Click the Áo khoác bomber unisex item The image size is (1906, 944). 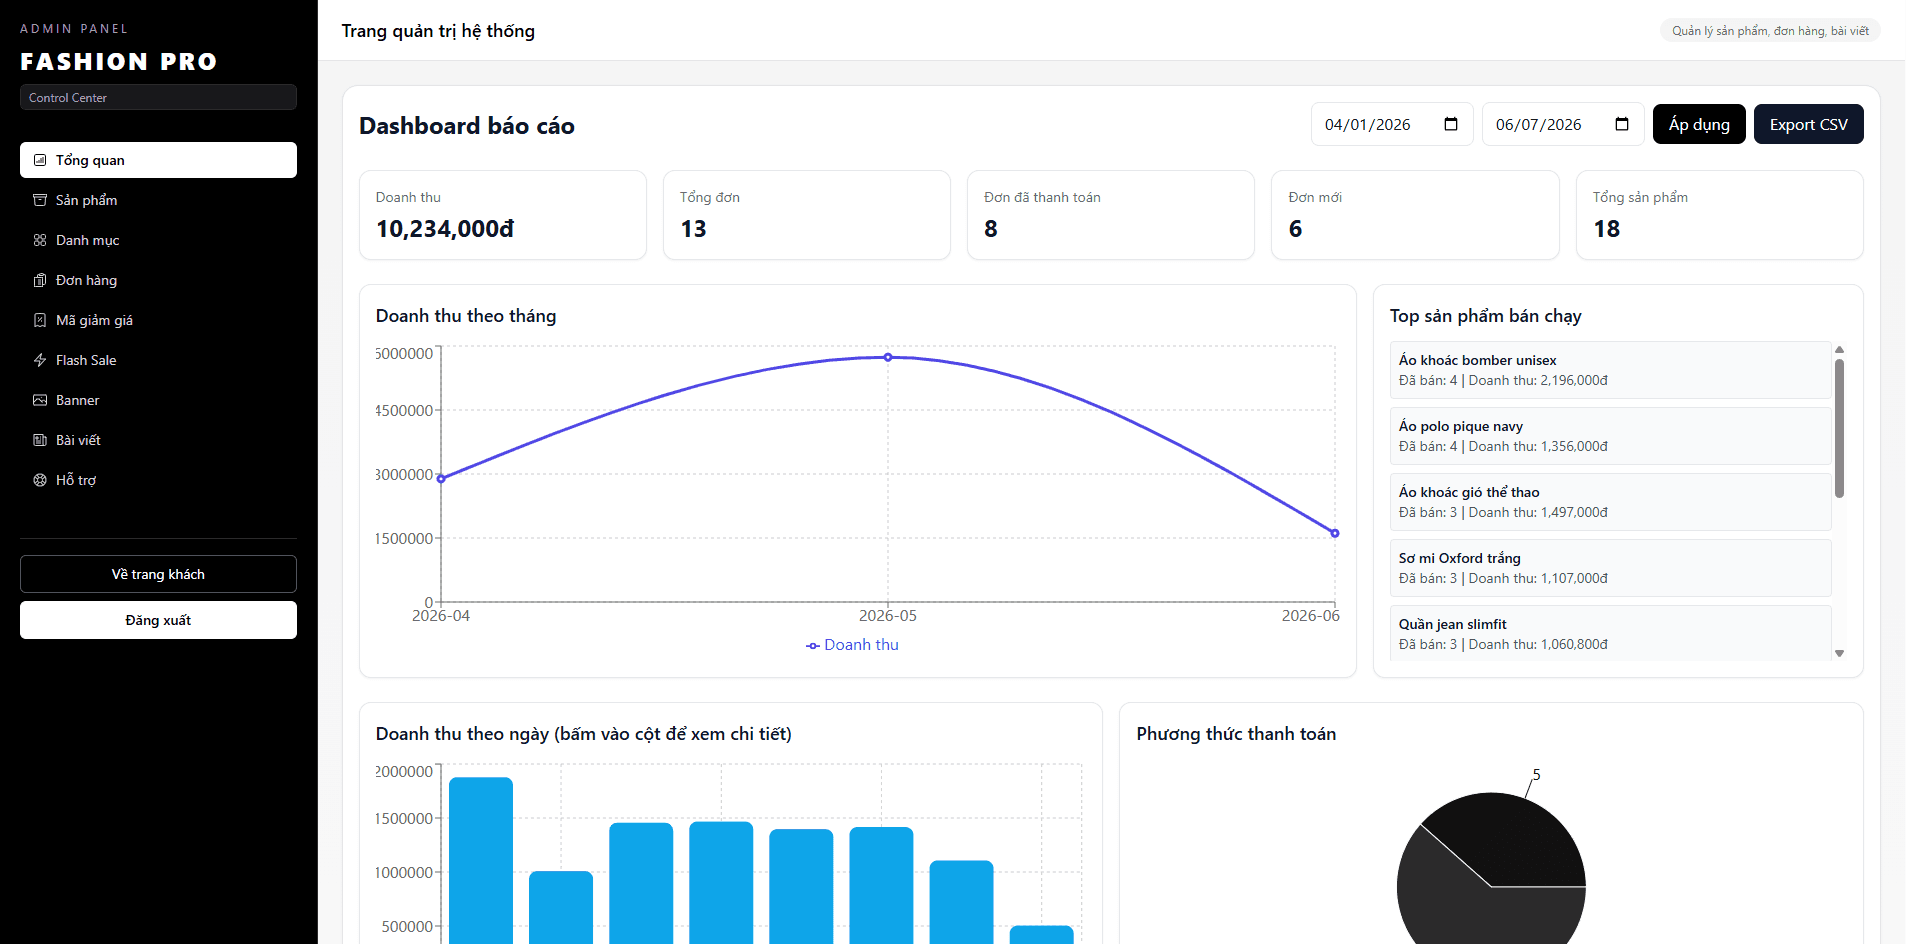[x=1610, y=370]
